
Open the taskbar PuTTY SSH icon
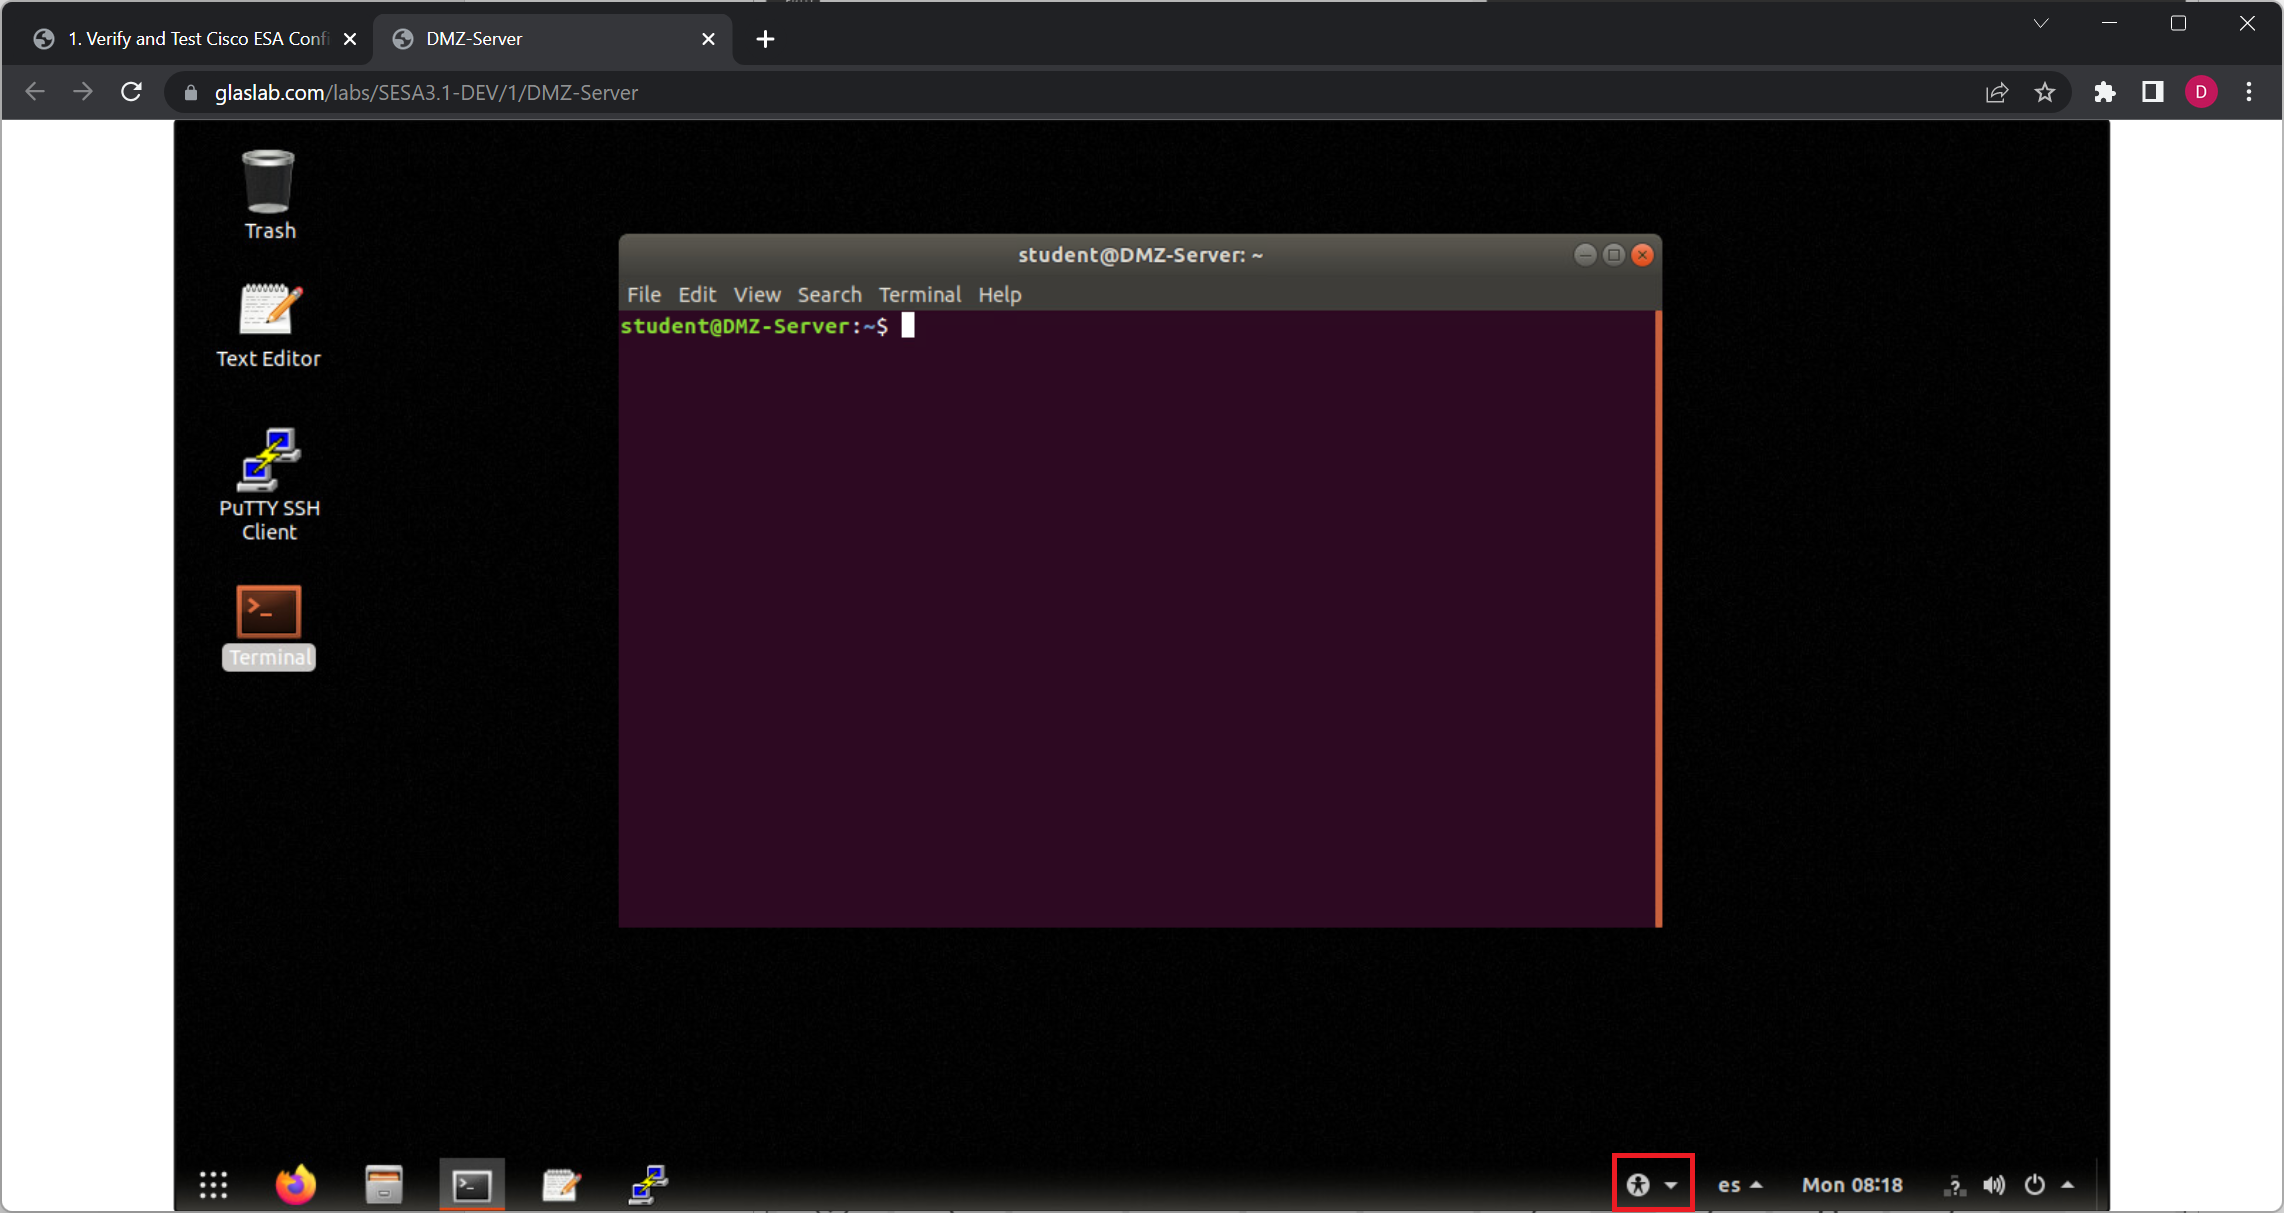pos(648,1185)
